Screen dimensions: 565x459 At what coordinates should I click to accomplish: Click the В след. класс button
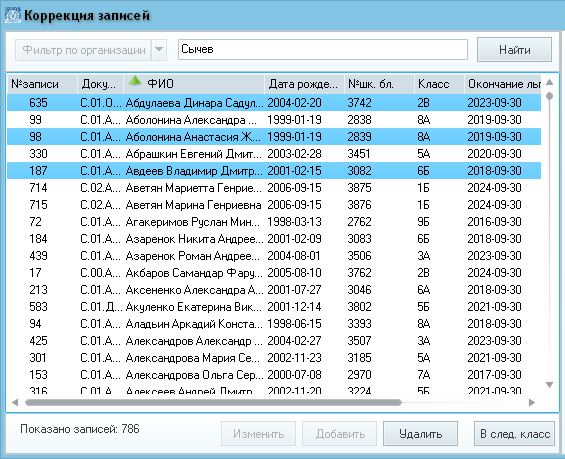point(514,433)
